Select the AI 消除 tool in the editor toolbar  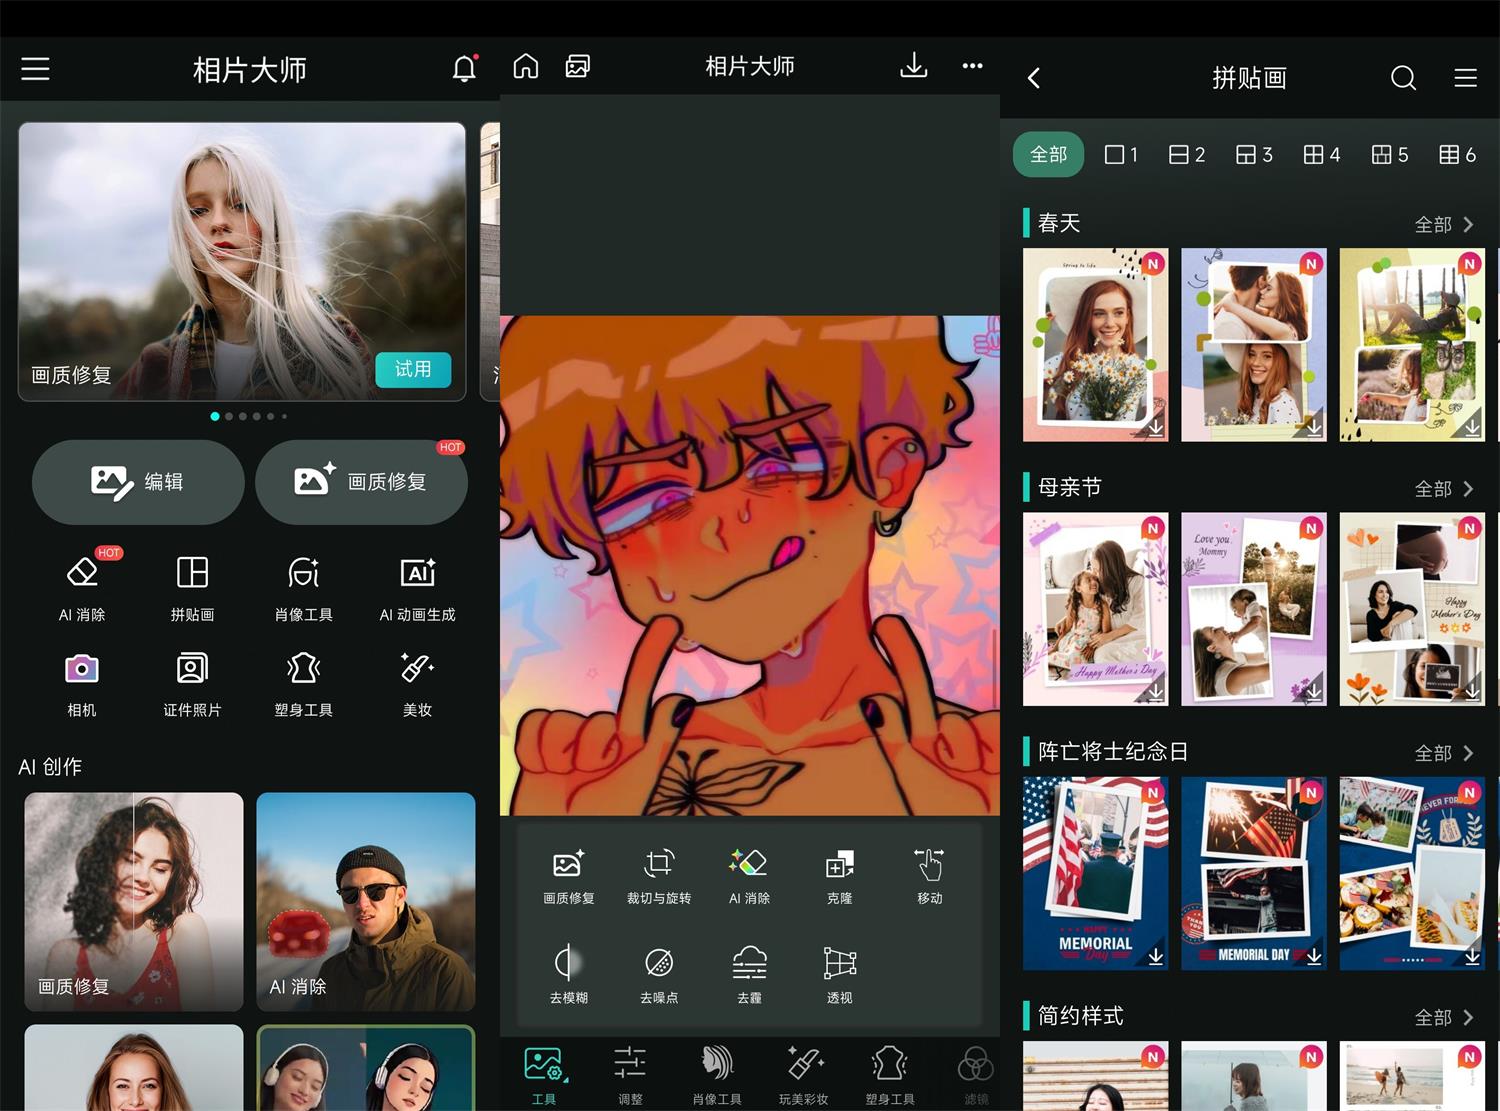pos(749,875)
